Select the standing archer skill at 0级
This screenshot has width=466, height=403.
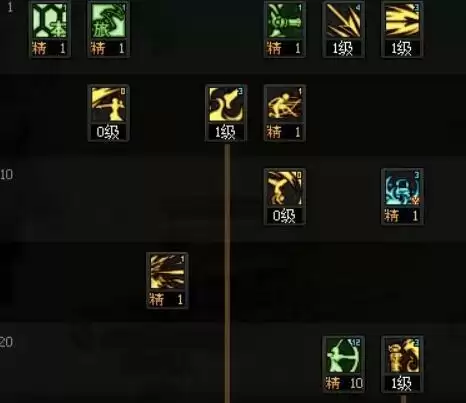(x=109, y=105)
